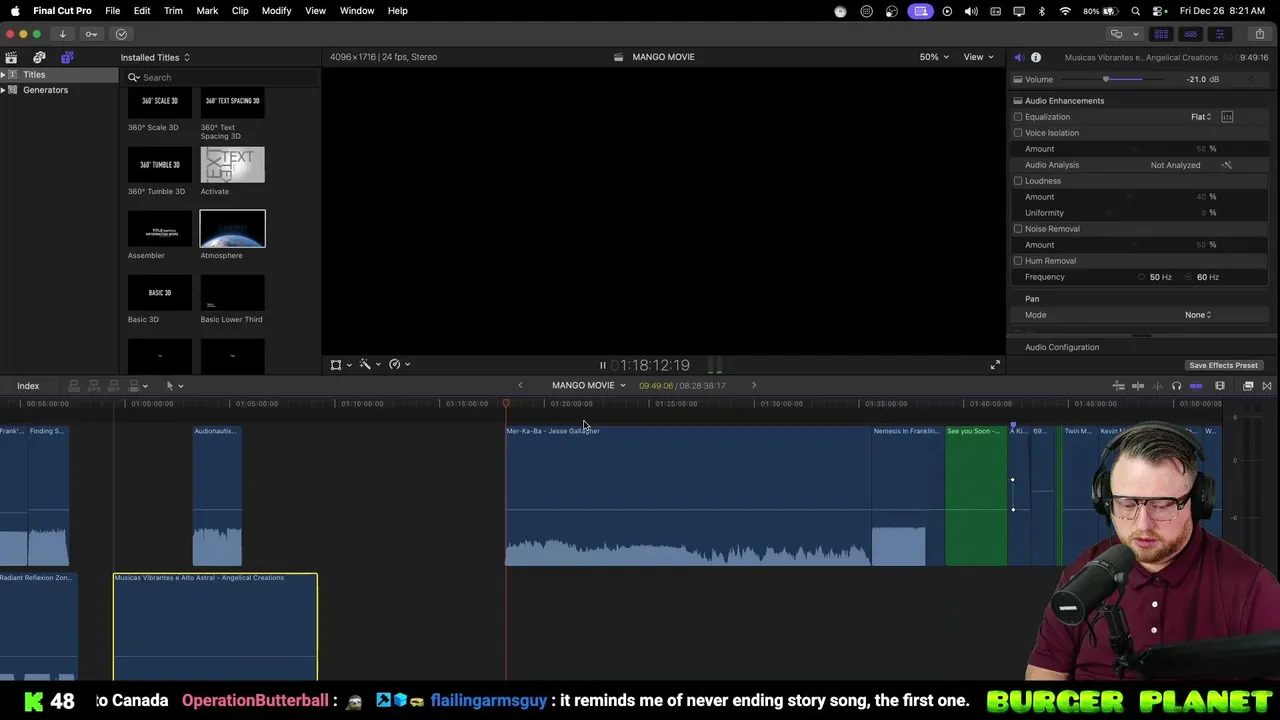Select the green See you Soon clip
Image resolution: width=1280 pixels, height=720 pixels.
[976, 496]
